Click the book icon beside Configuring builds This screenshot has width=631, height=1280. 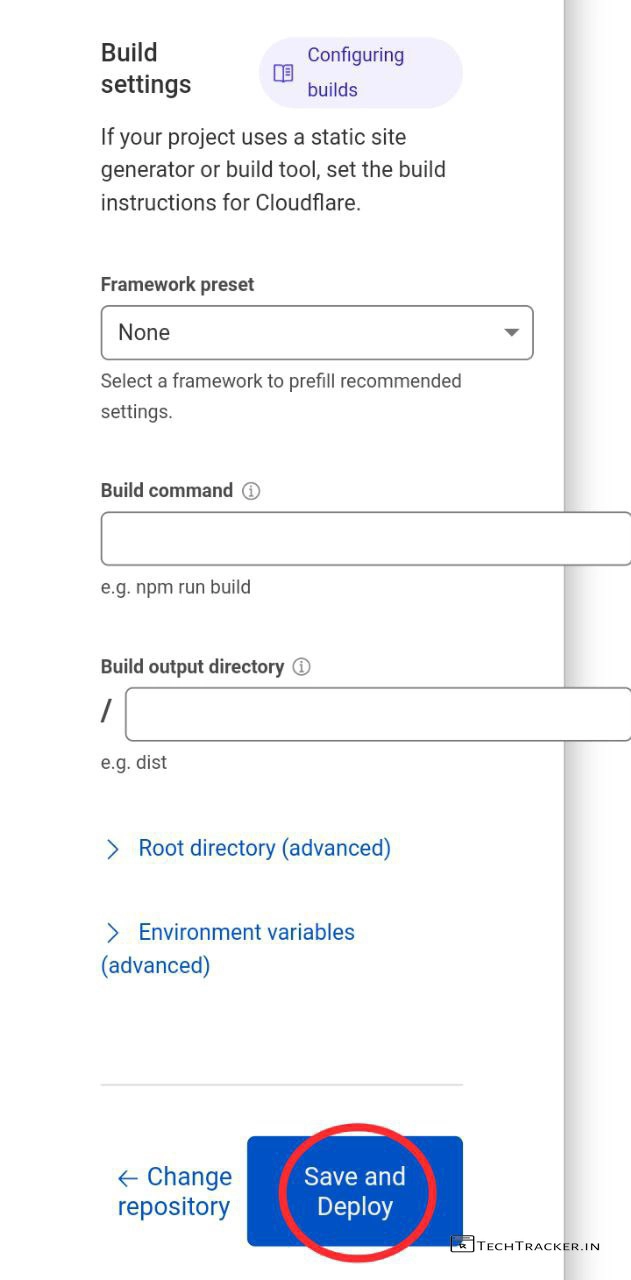(x=284, y=73)
